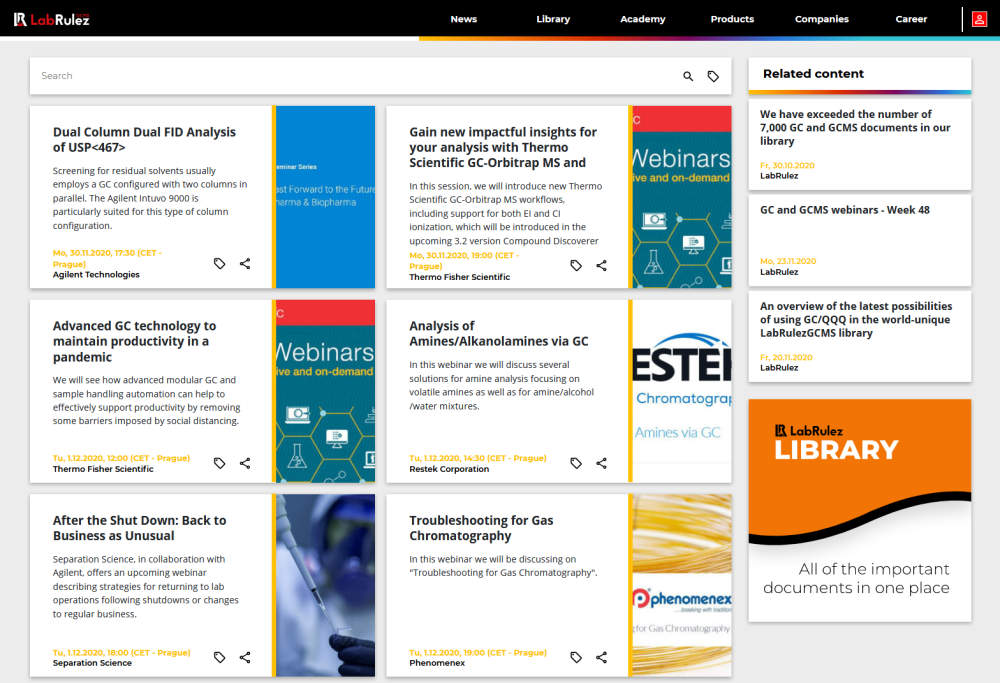Click tag icon on Advanced GC technology card
Image resolution: width=1000 pixels, height=683 pixels.
(219, 463)
